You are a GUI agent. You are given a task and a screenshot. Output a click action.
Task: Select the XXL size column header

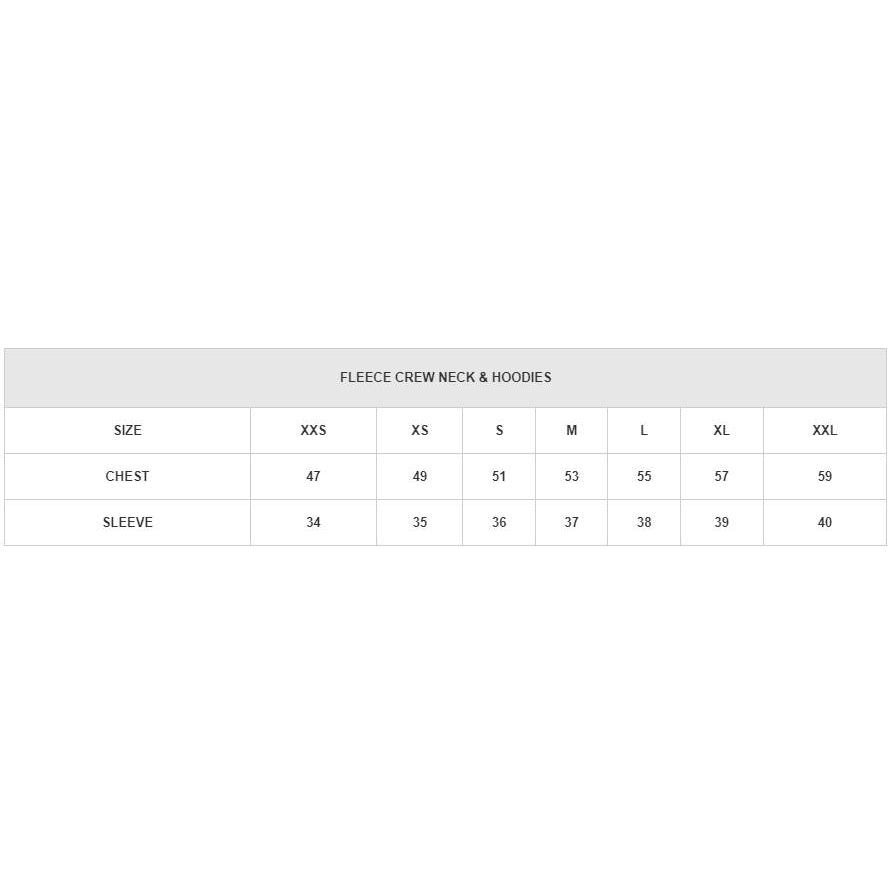824,431
